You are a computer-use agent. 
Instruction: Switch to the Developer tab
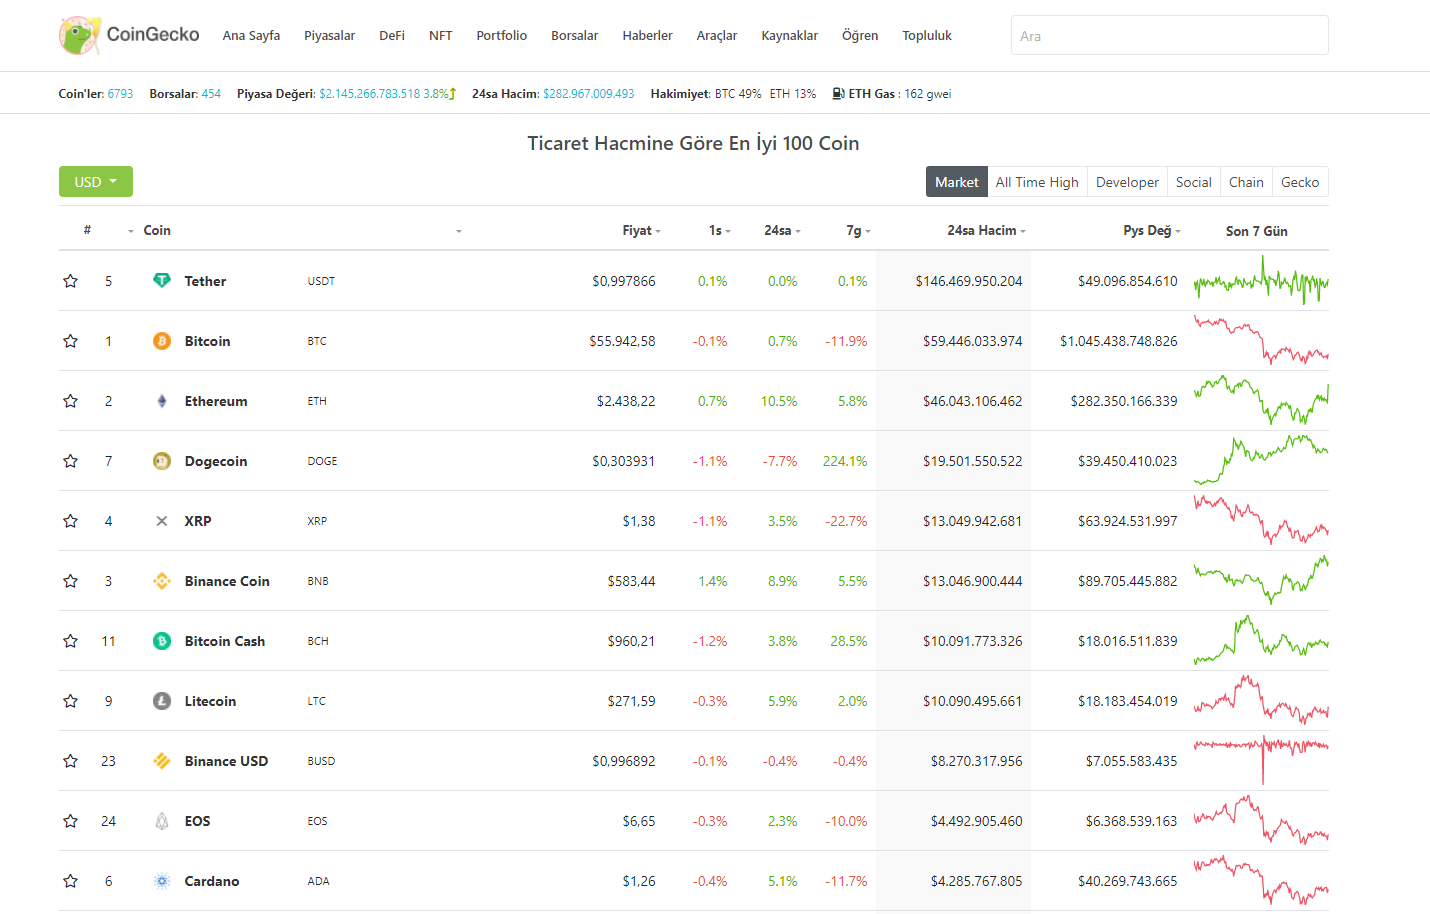pos(1127,182)
